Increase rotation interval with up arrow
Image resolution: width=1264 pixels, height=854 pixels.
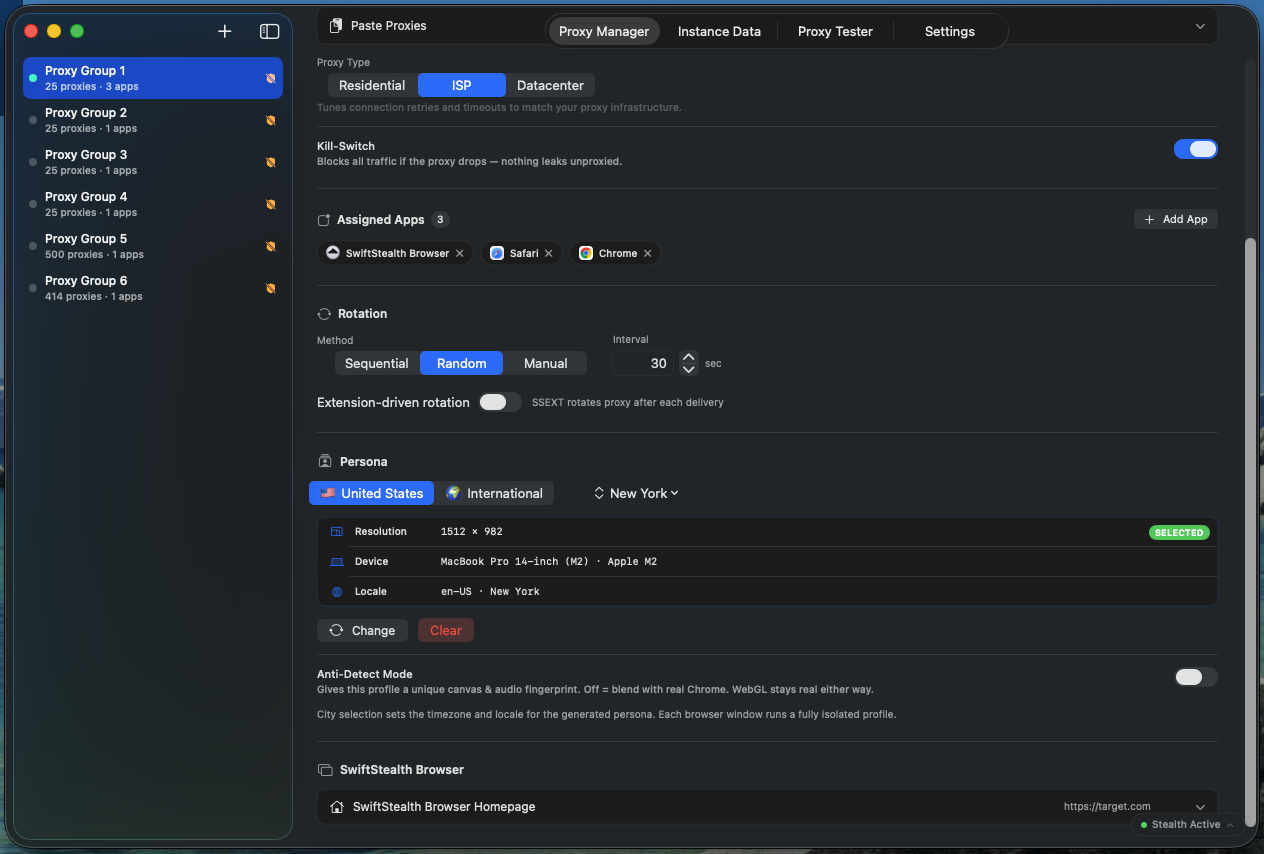[x=688, y=357]
